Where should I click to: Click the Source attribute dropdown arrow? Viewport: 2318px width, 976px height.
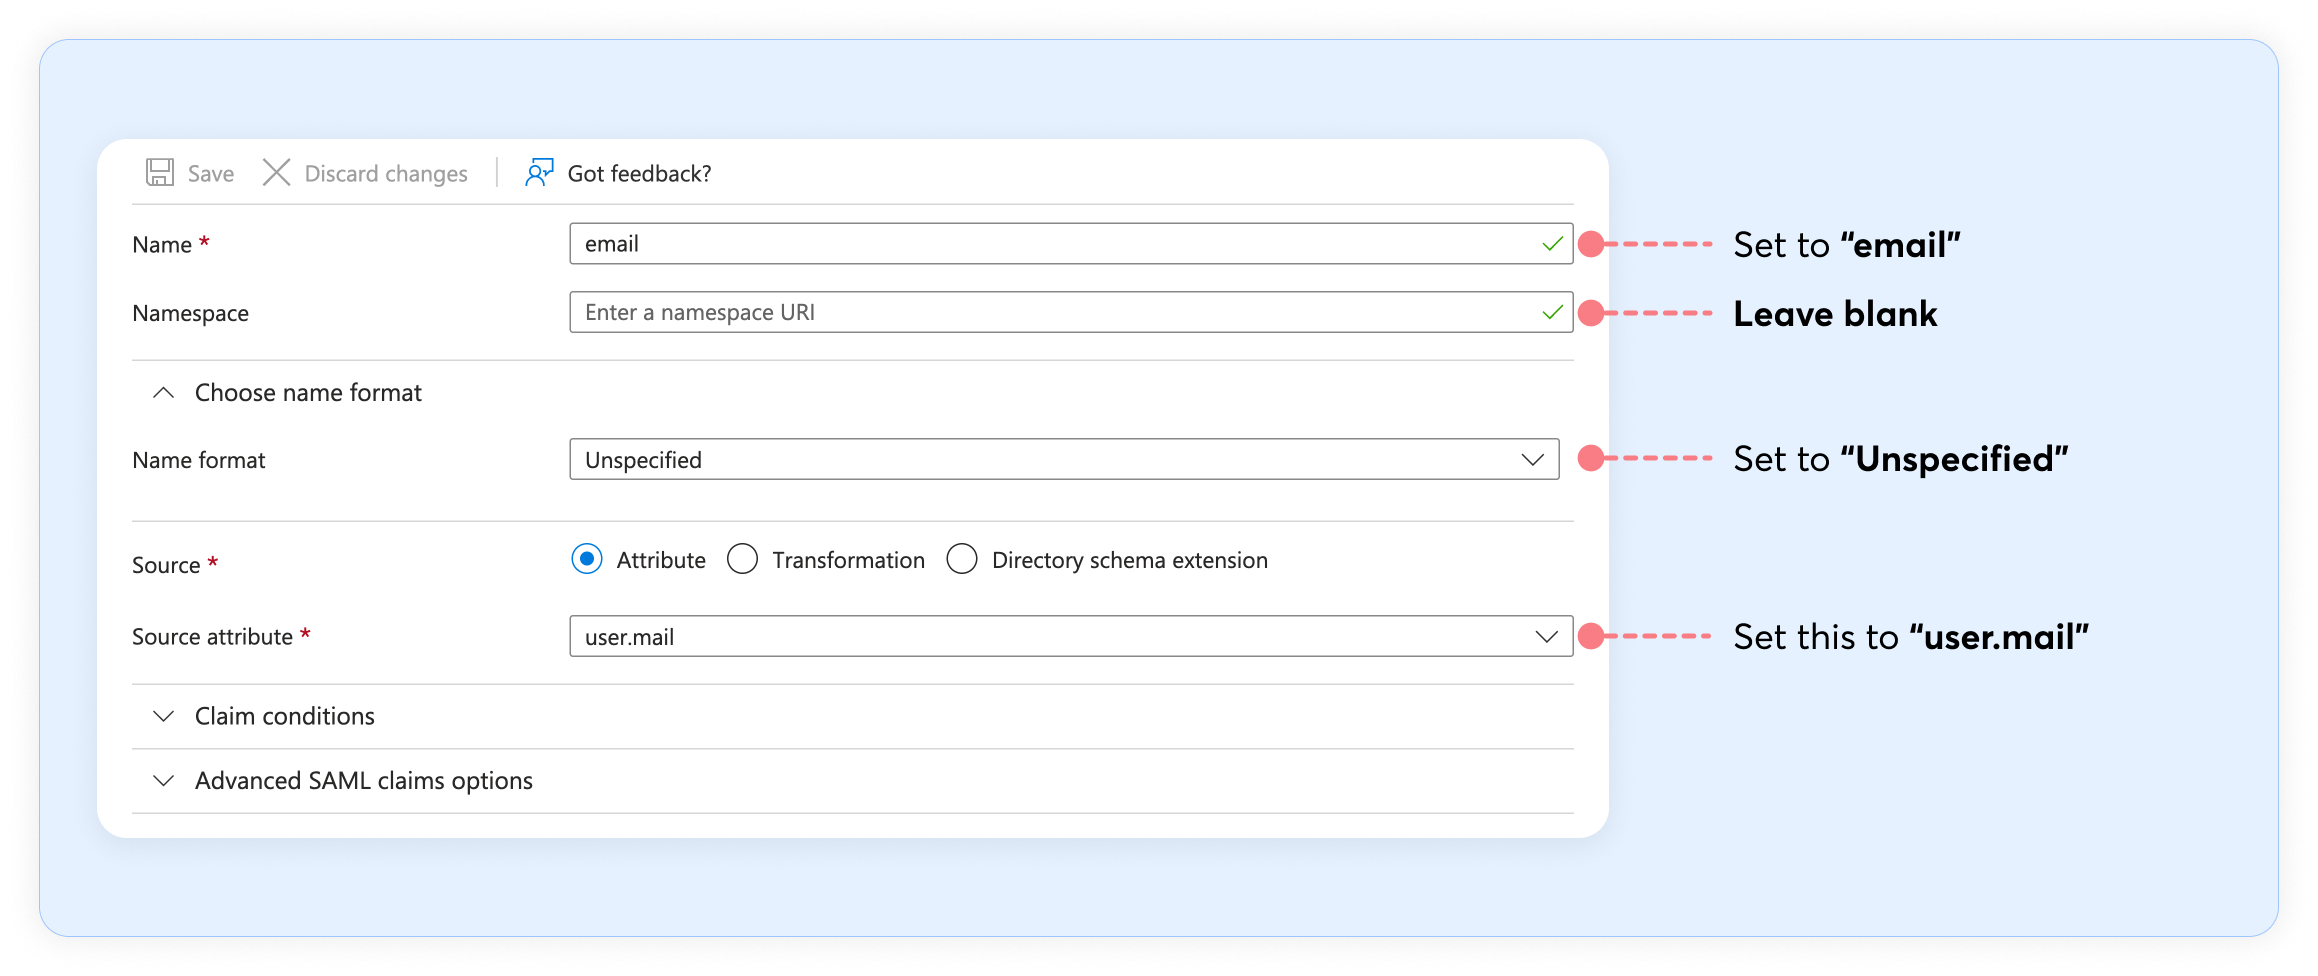[x=1546, y=637]
